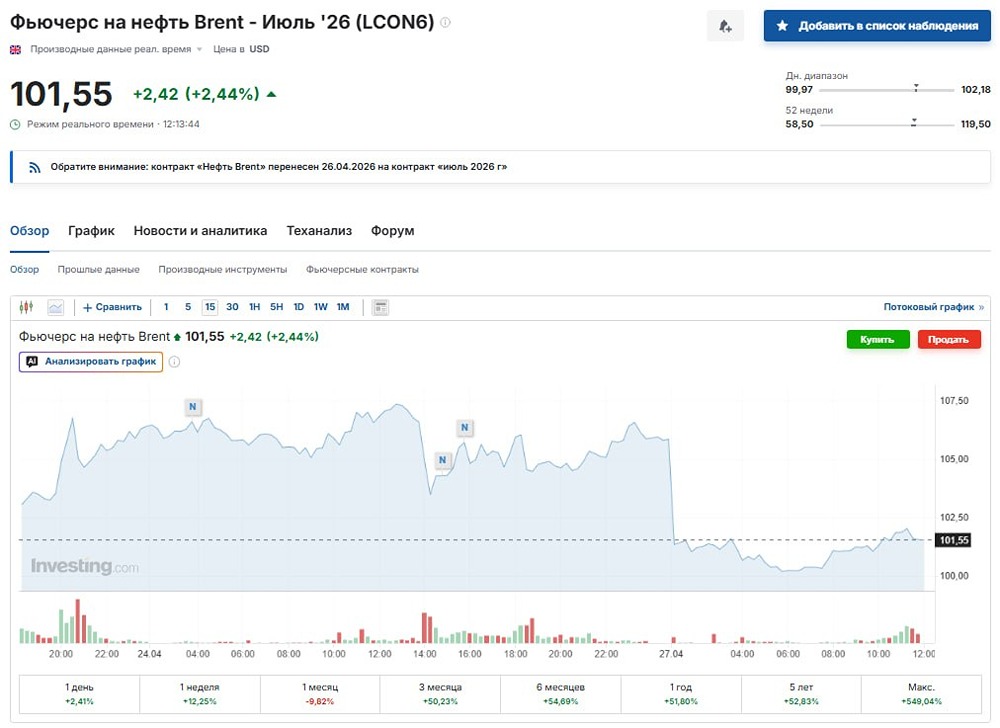1000x728 pixels.
Task: Click Добавить в список наблюдения button
Action: point(877,26)
